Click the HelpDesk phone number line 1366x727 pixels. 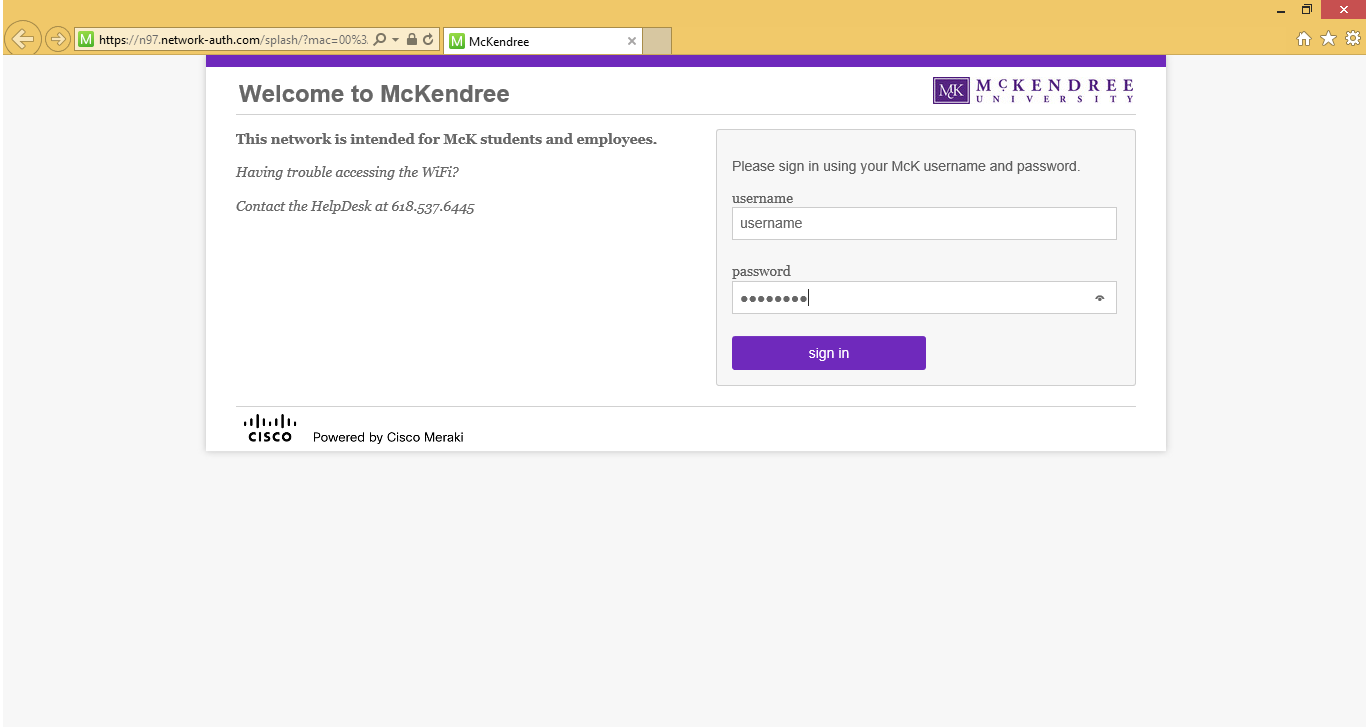(355, 207)
